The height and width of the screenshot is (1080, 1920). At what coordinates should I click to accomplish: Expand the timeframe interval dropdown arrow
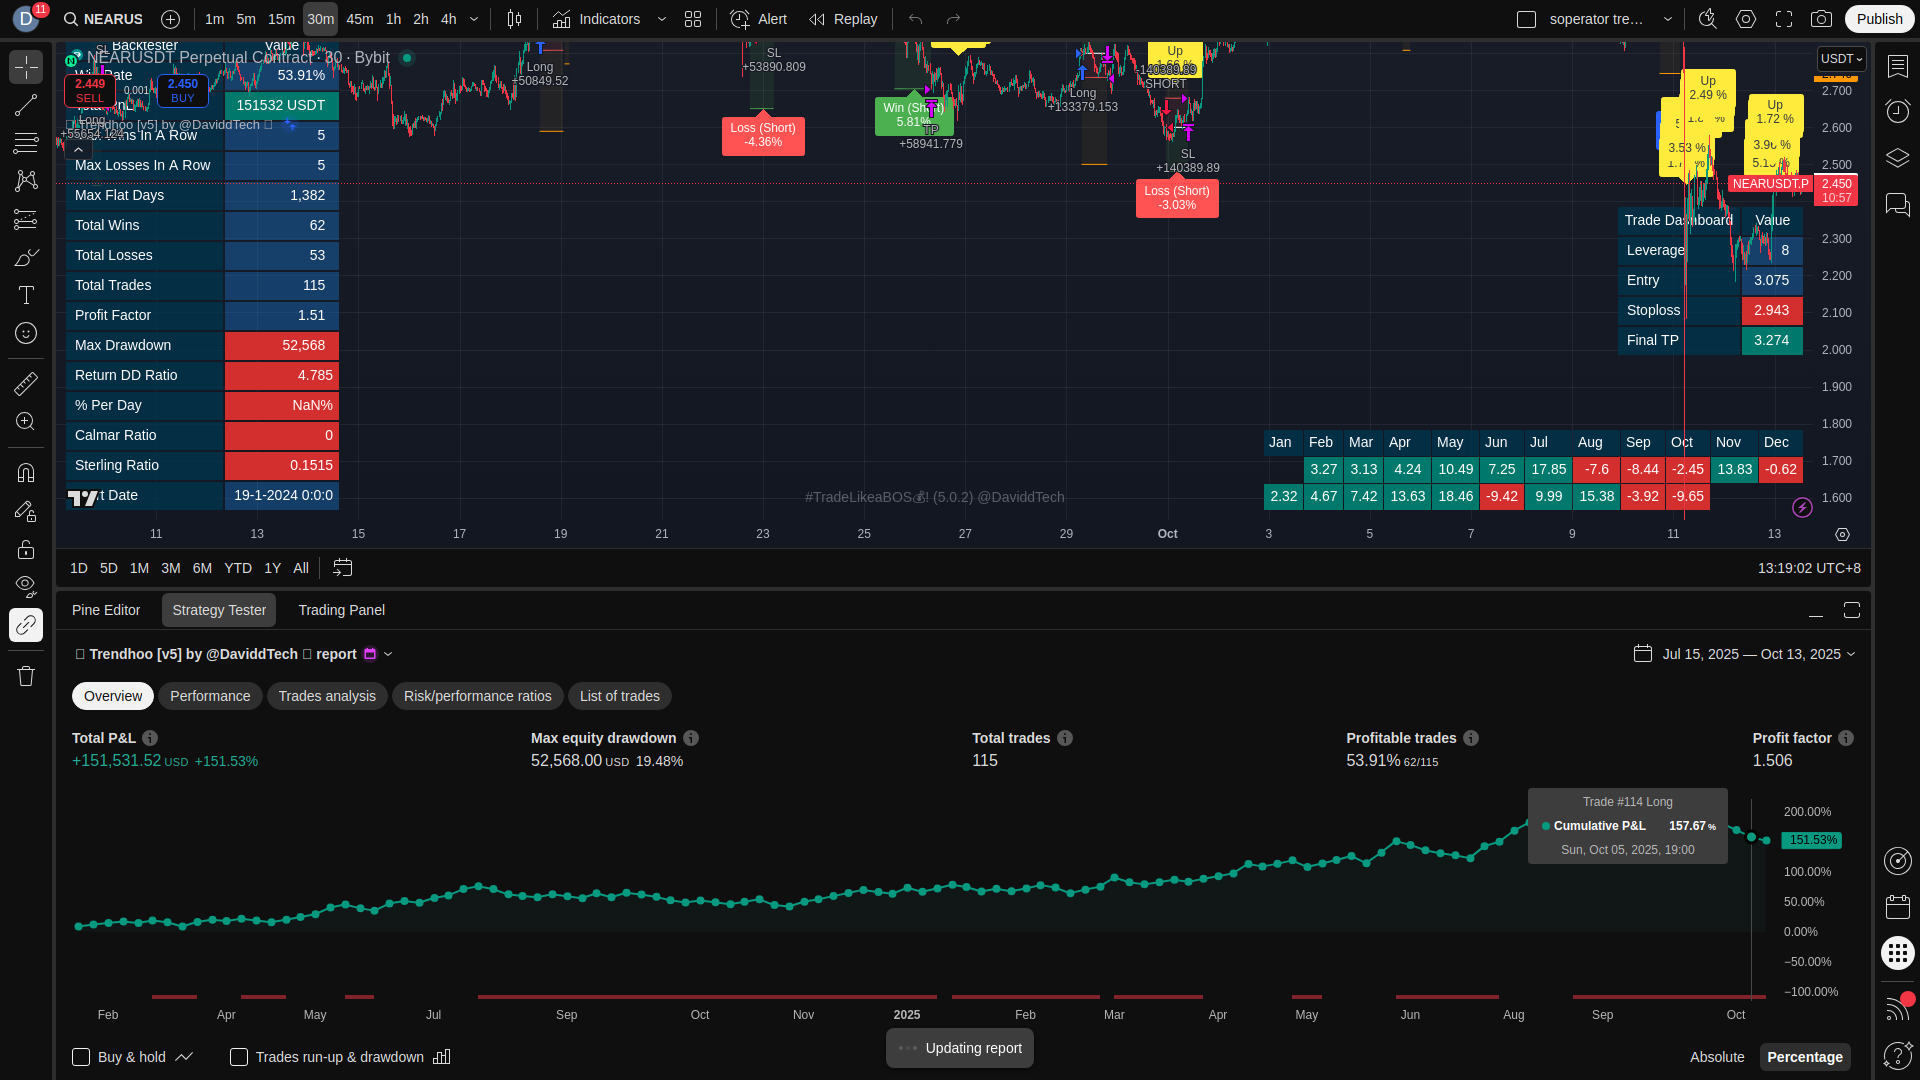point(474,19)
